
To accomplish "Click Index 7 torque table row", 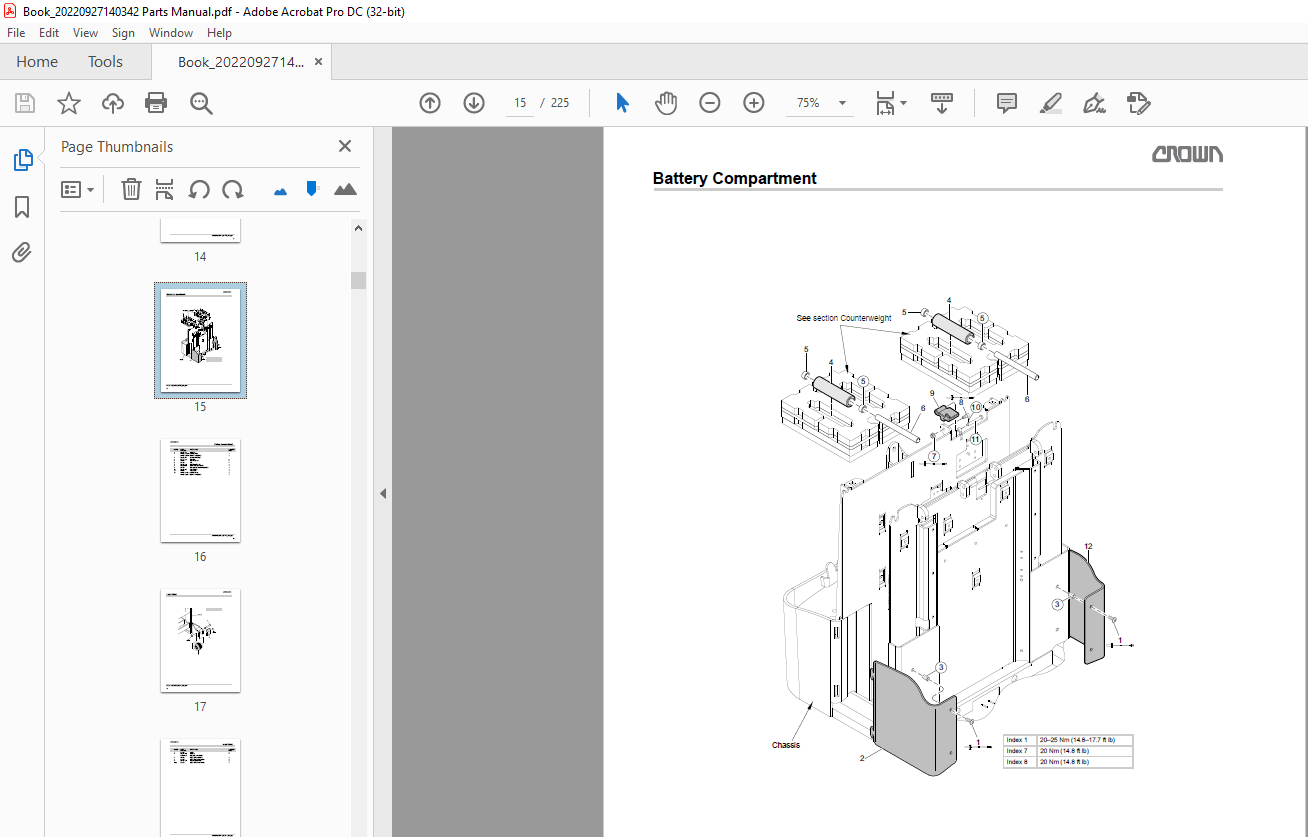I will tap(1068, 751).
